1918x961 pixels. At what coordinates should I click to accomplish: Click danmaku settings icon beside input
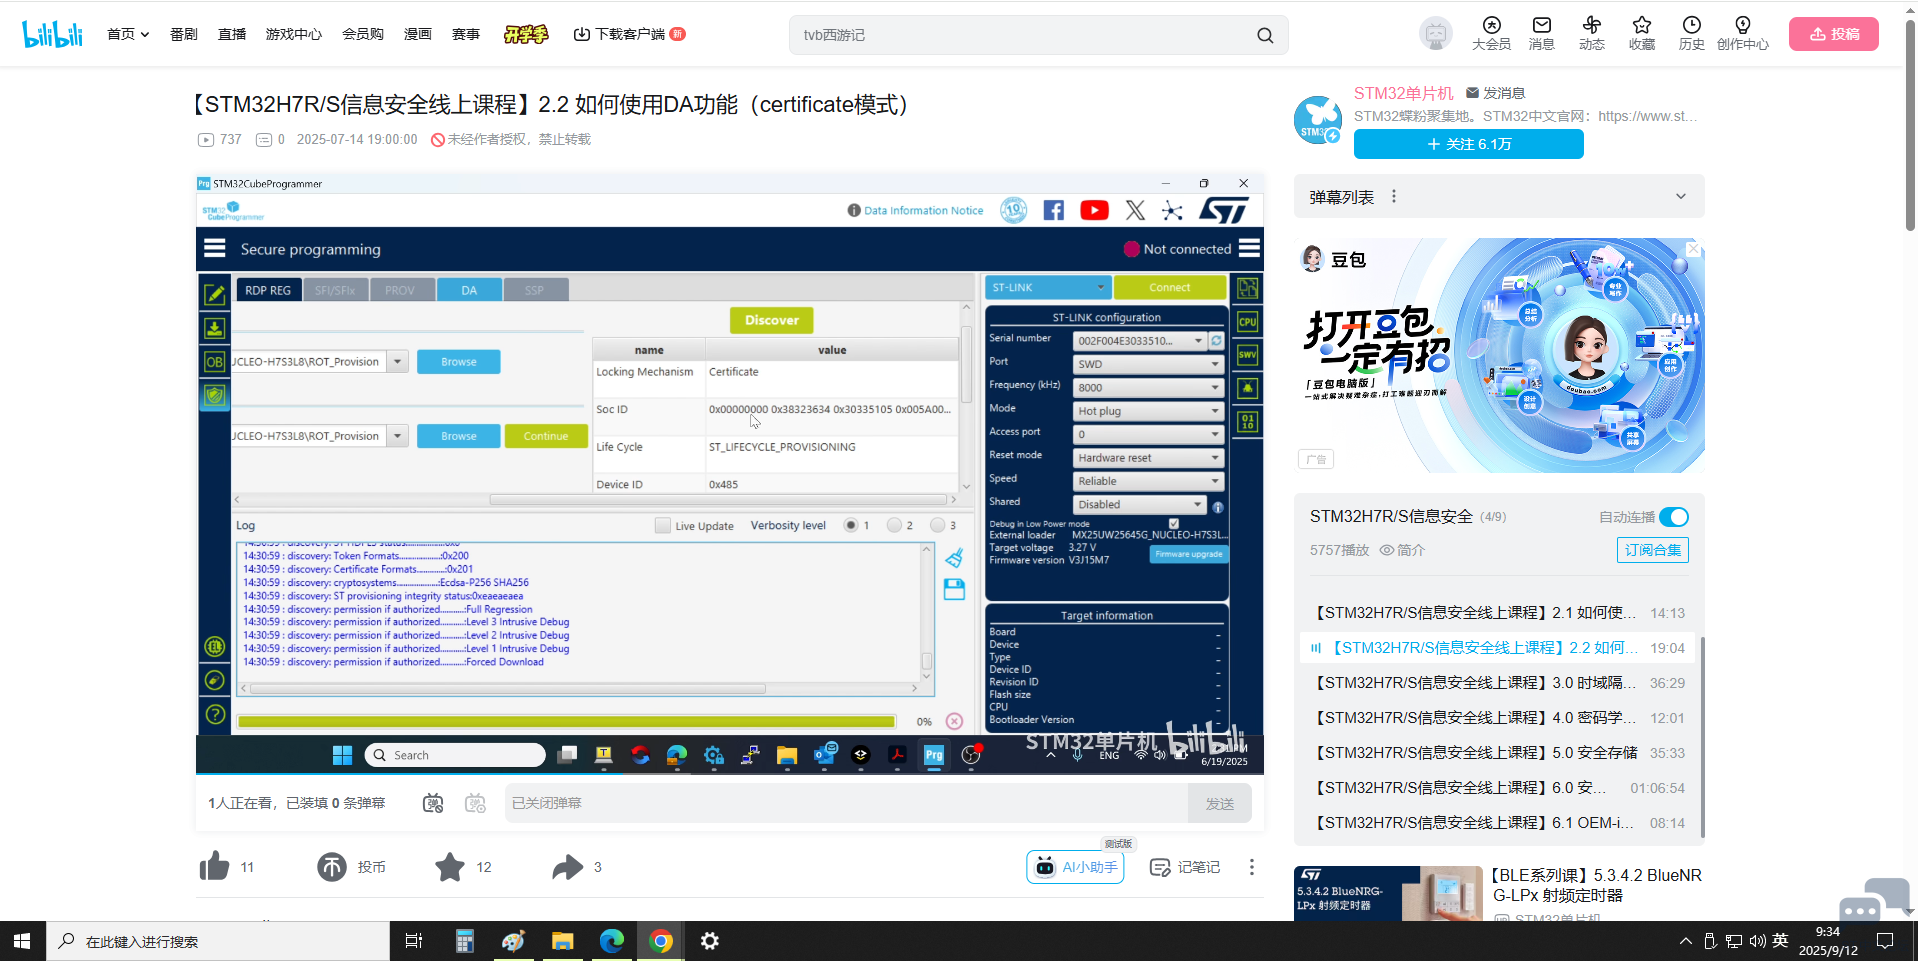tap(475, 803)
